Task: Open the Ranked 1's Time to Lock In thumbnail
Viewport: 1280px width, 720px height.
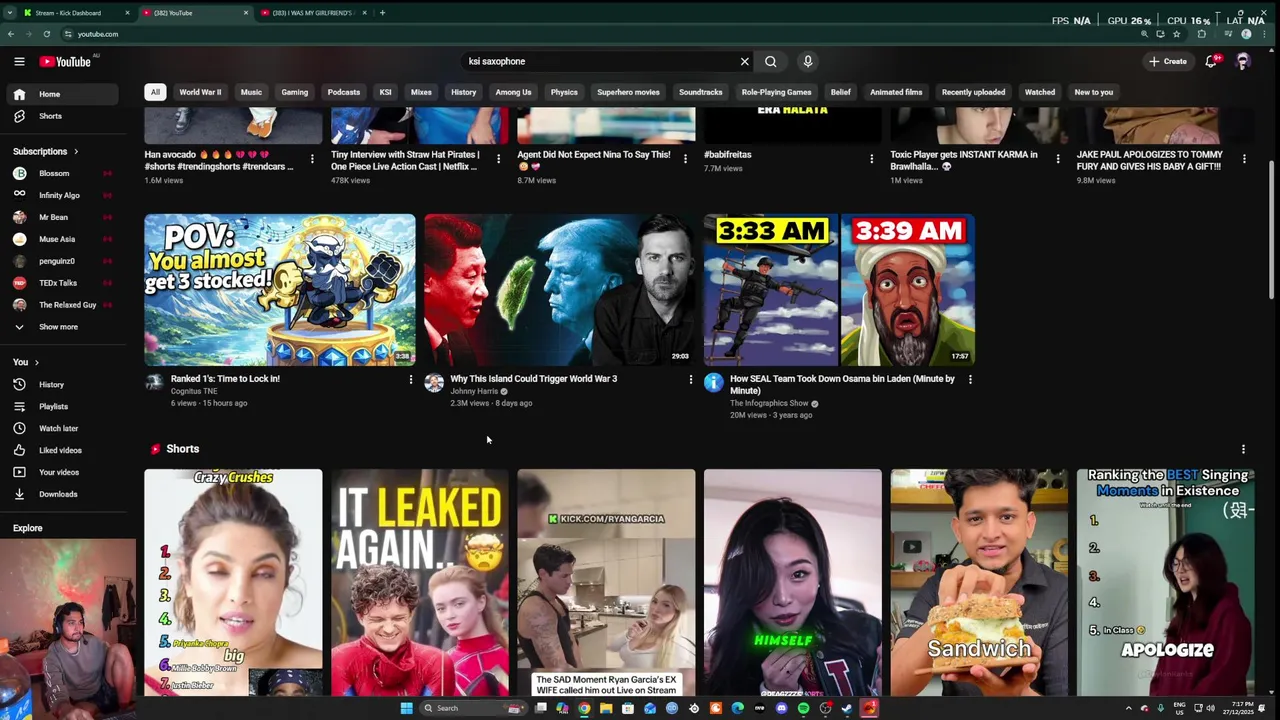Action: 279,290
